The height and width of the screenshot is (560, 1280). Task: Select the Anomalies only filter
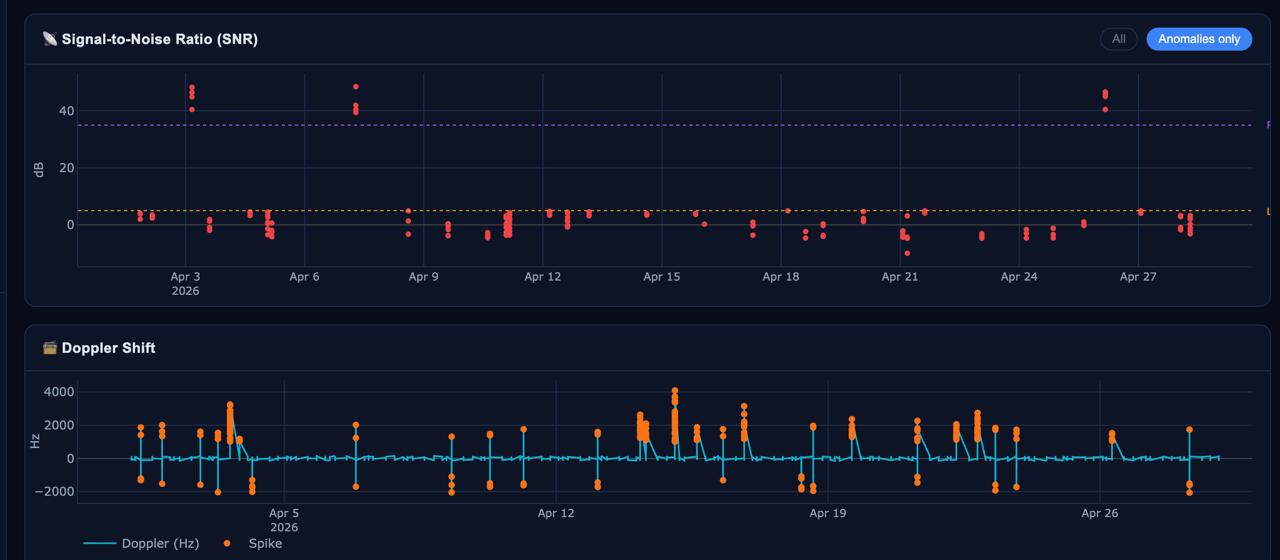[1199, 39]
